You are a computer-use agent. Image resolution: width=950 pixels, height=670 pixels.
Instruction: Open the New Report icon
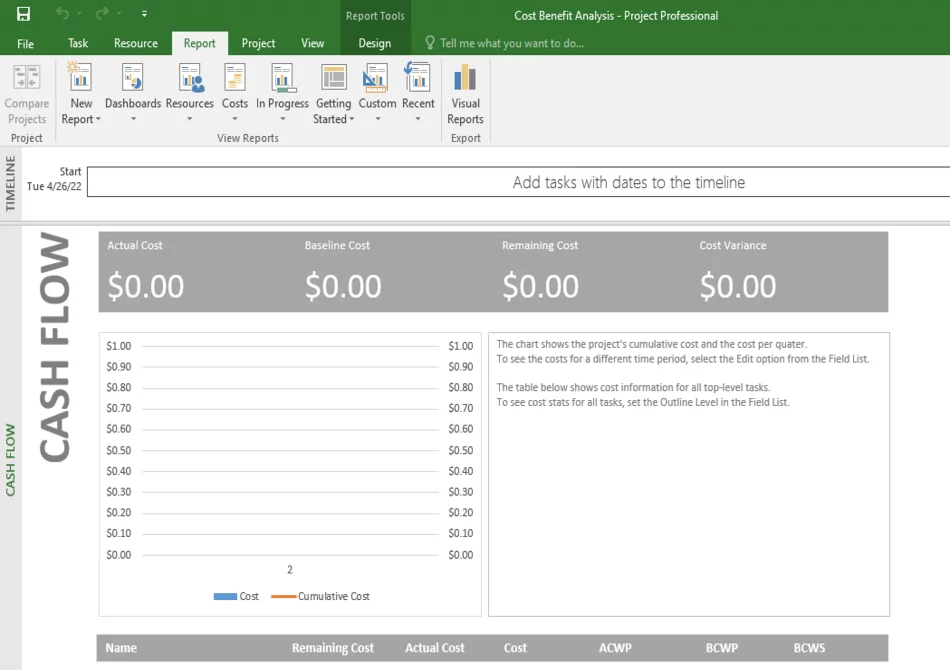80,78
